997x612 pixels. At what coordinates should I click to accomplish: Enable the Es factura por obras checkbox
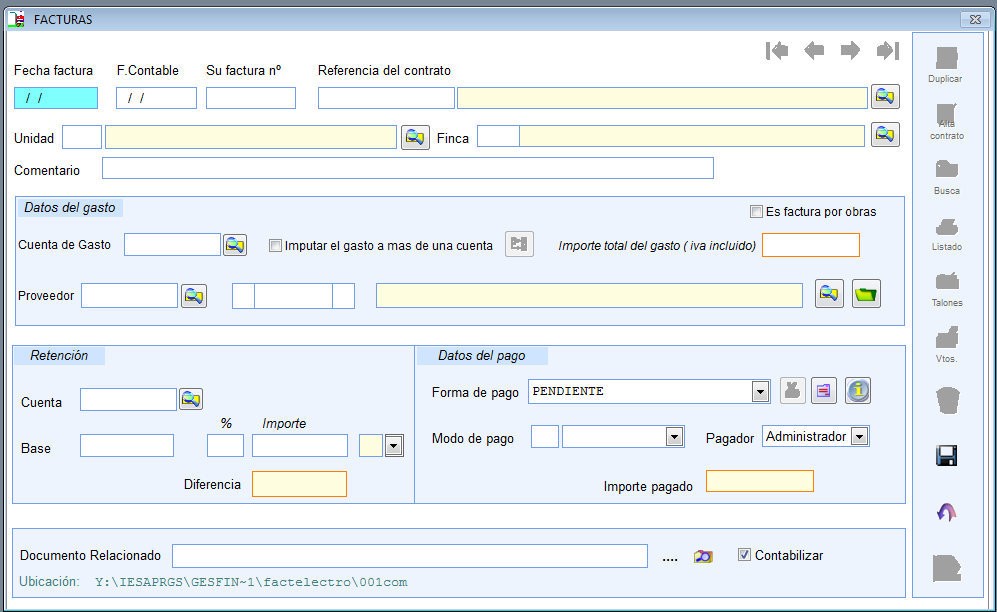[x=756, y=212]
